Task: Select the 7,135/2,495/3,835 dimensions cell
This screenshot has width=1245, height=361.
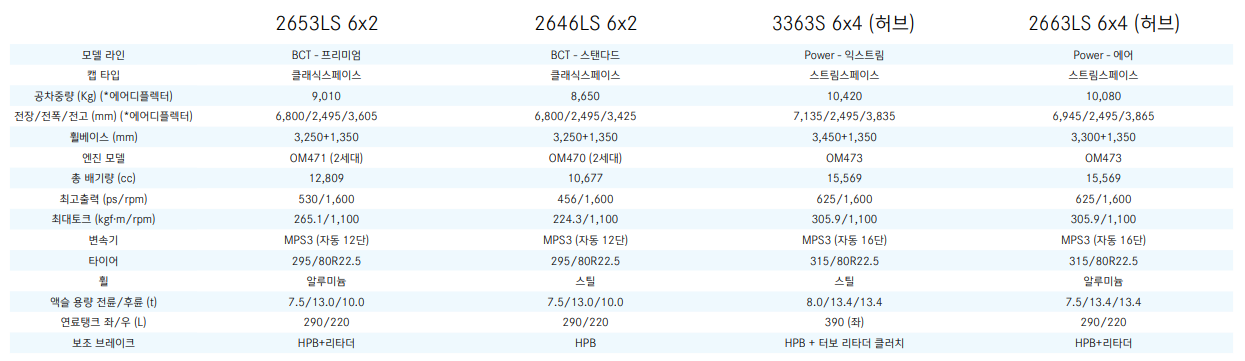Action: click(845, 116)
